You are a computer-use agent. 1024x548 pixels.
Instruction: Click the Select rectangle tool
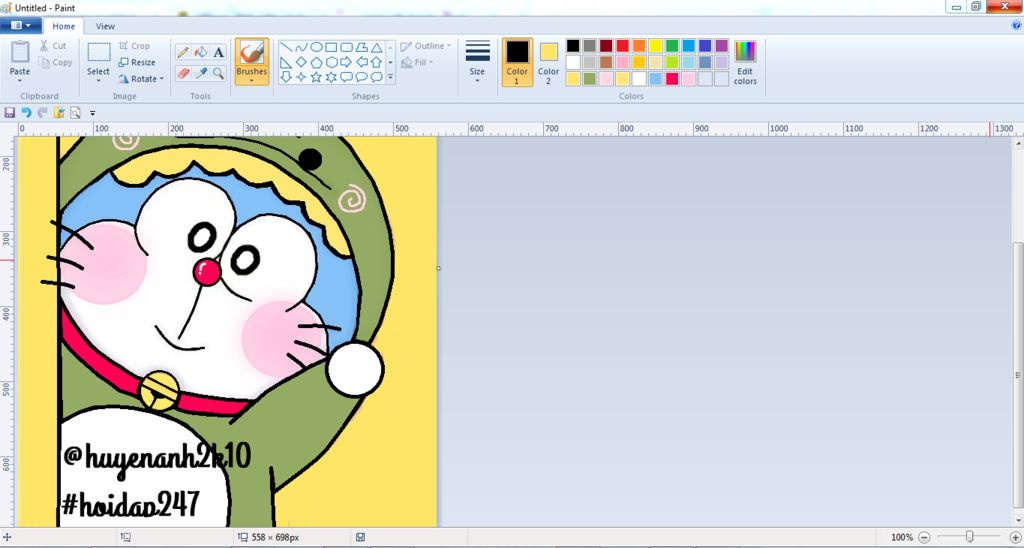click(x=99, y=52)
